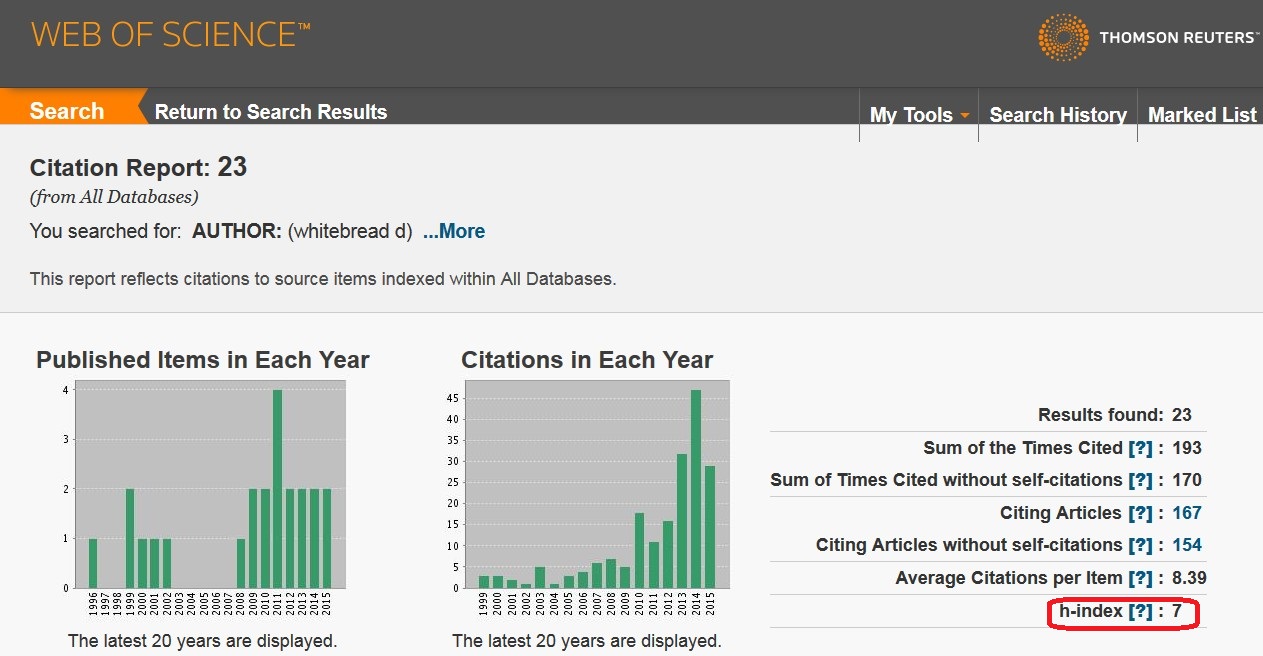
Task: Select the Results found value 23
Action: click(x=1182, y=415)
